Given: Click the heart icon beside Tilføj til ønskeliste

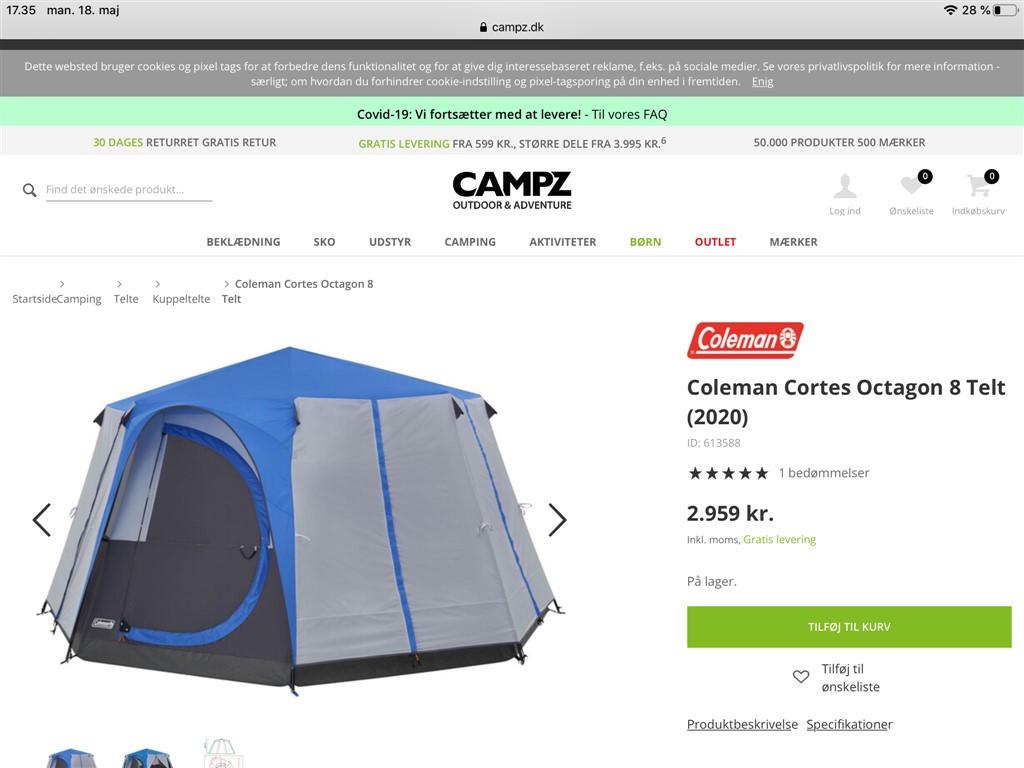Looking at the screenshot, I should [x=801, y=677].
